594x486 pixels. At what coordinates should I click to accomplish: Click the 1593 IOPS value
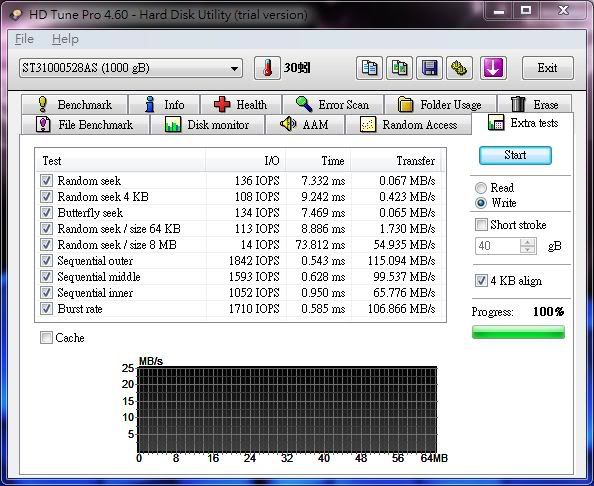[254, 277]
